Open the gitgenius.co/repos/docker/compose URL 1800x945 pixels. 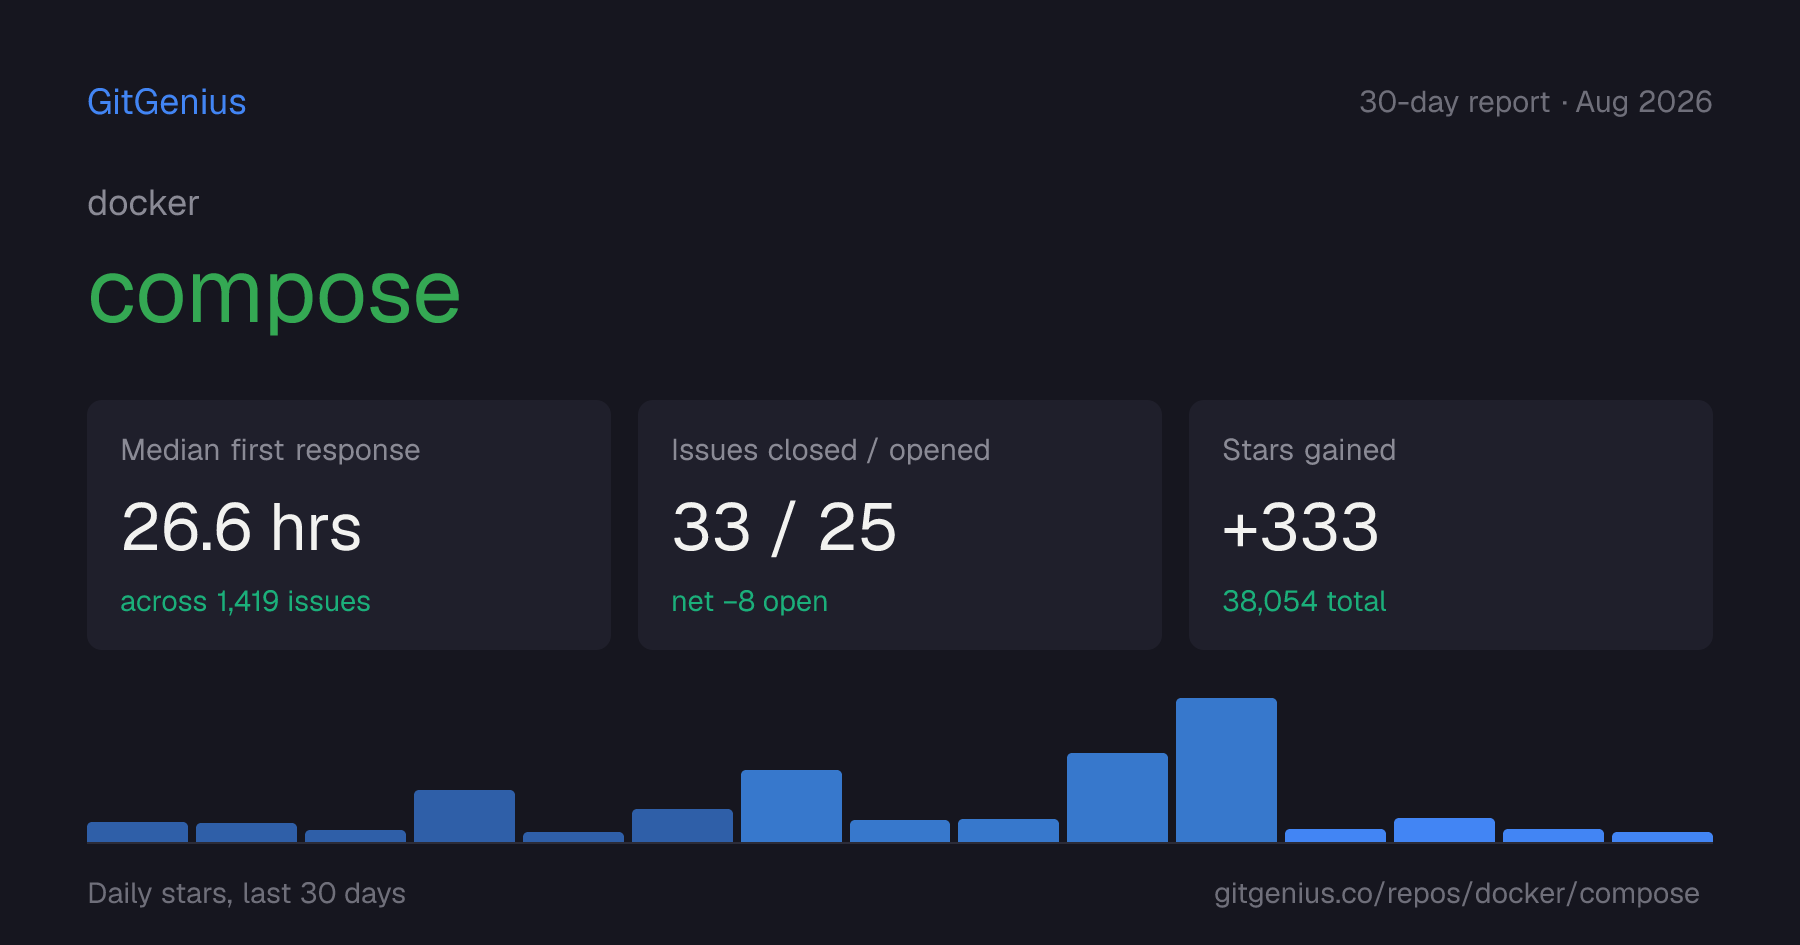point(1456,893)
